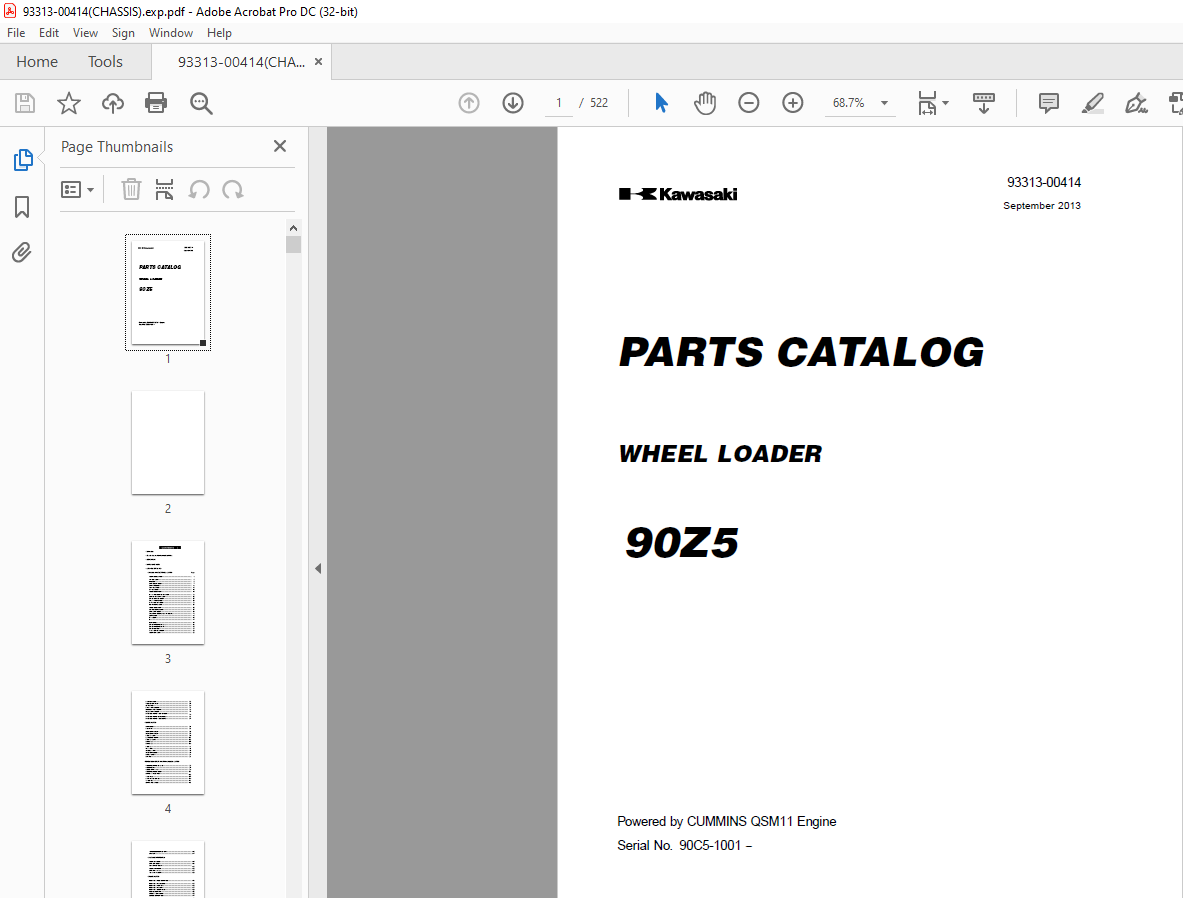Close the Page Thumbnails panel
The image size is (1183, 898).
[280, 146]
